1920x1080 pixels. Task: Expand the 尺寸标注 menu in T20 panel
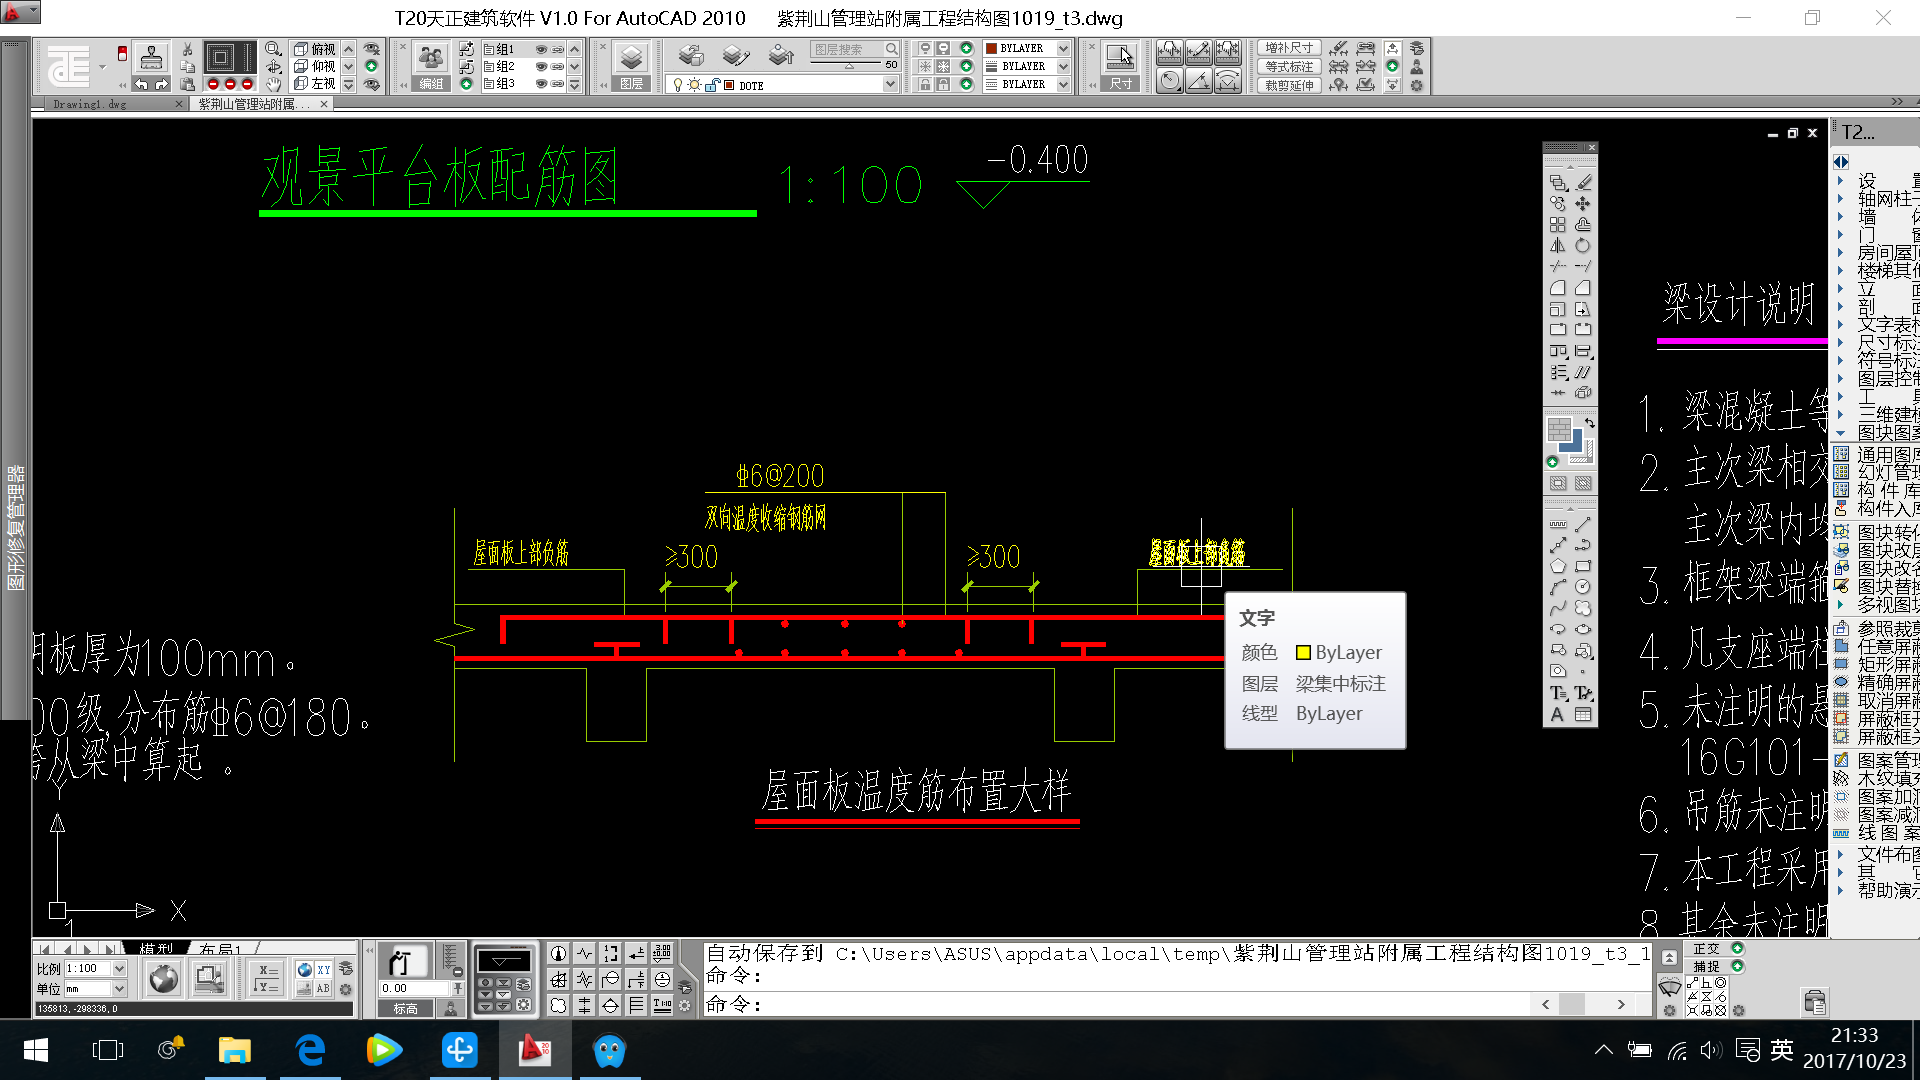click(x=1878, y=342)
